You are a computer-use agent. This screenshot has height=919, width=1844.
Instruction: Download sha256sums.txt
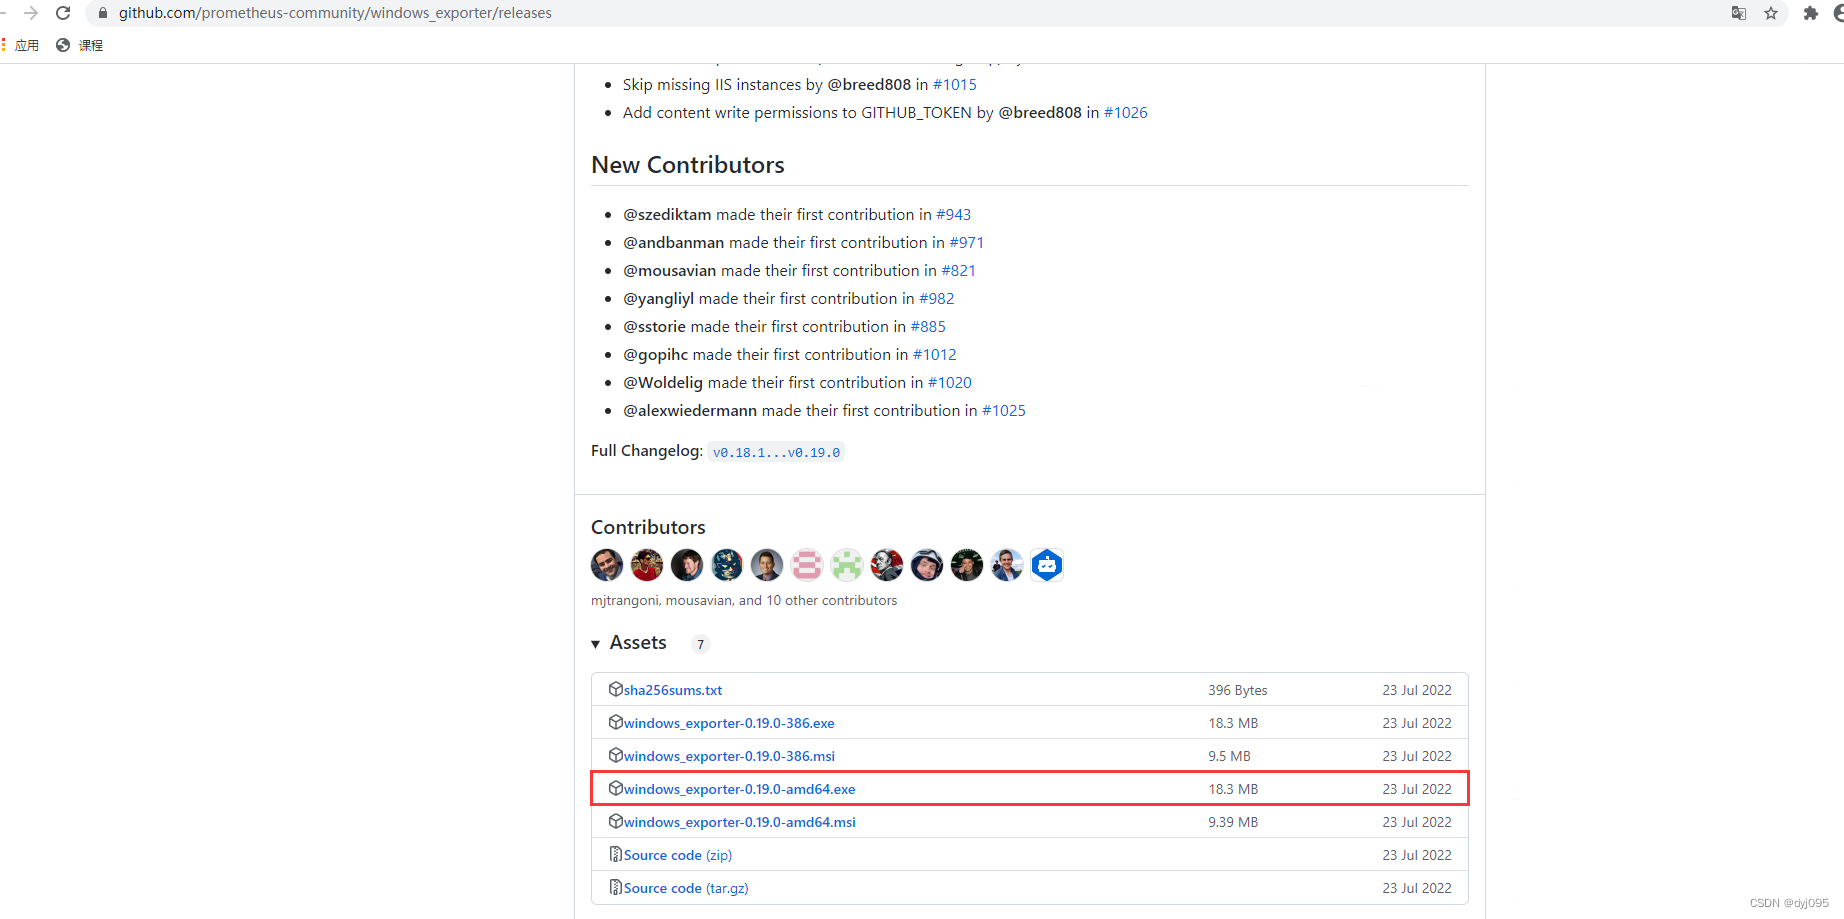pyautogui.click(x=673, y=690)
